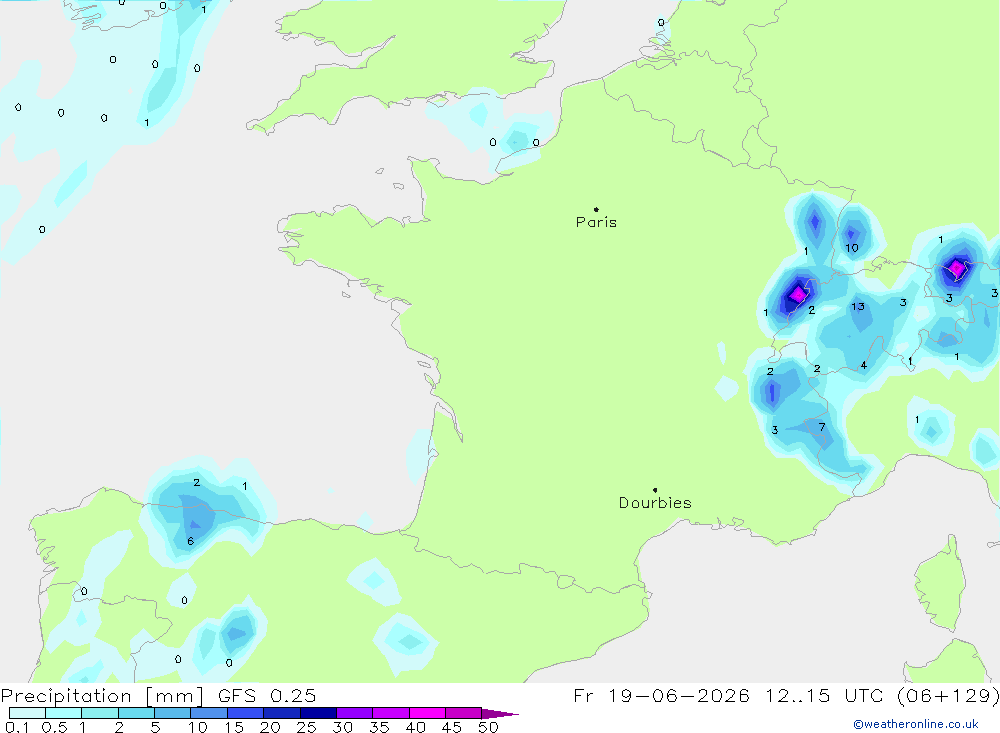
Task: Click the 20–25 mm legend swatch
Action: [x=281, y=713]
